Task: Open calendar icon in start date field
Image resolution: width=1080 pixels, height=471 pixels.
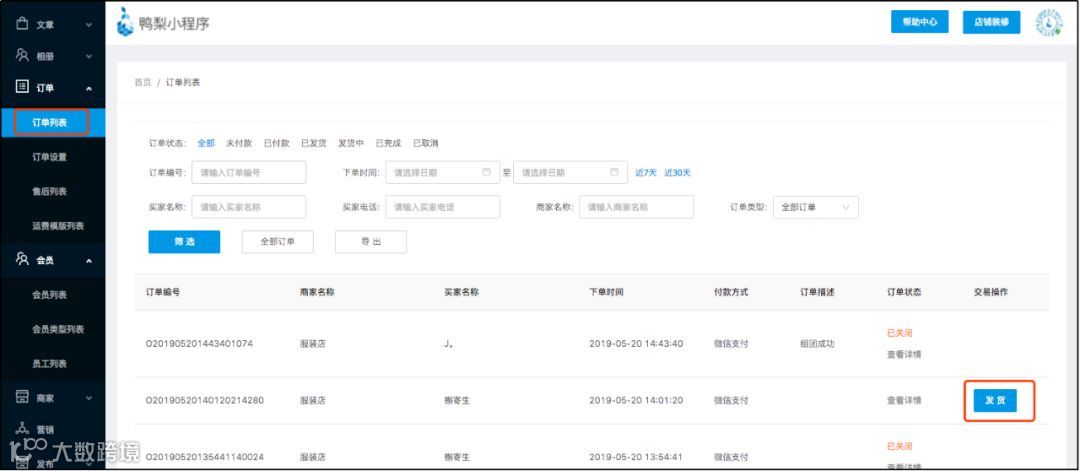Action: pos(486,172)
